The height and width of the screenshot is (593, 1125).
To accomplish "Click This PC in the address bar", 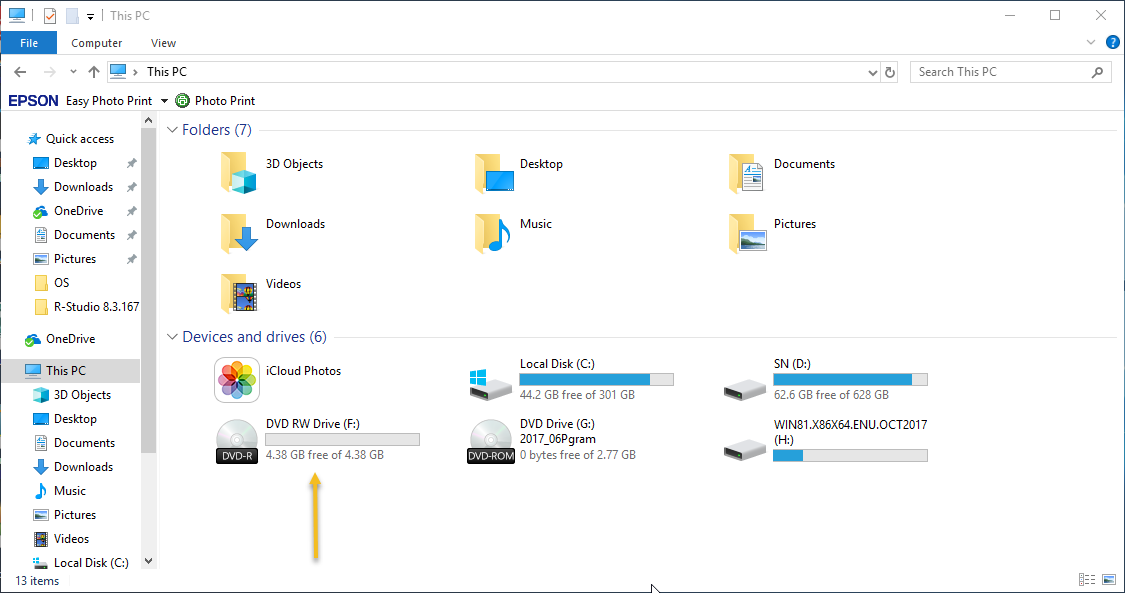I will [x=166, y=72].
